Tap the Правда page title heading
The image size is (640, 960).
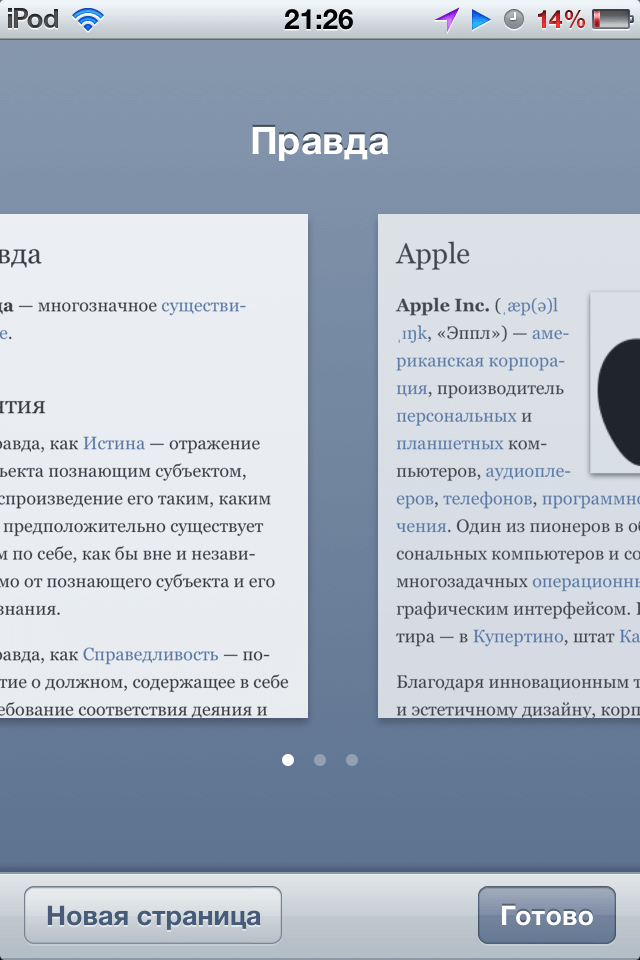point(320,141)
